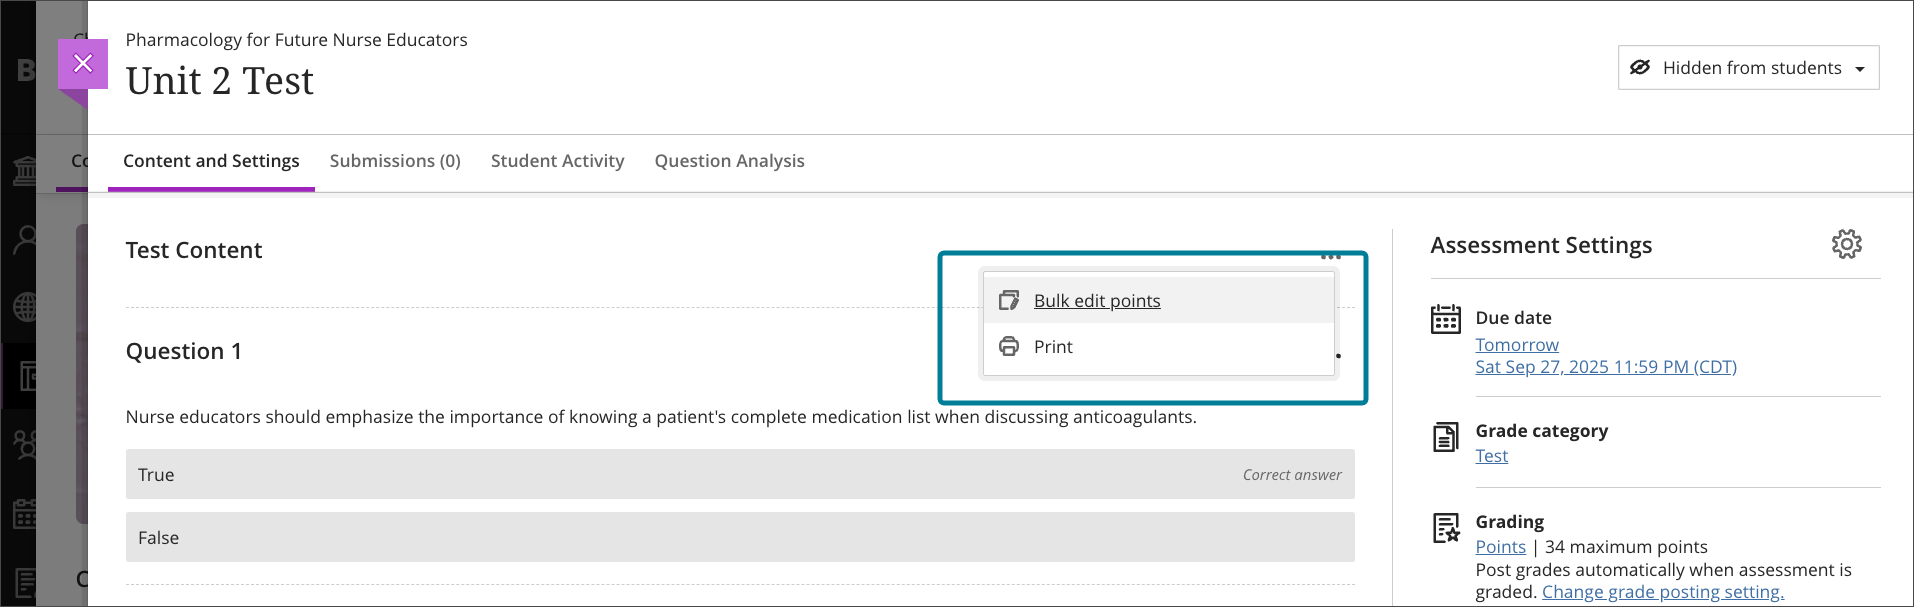Open the Student Activity tab

click(557, 161)
